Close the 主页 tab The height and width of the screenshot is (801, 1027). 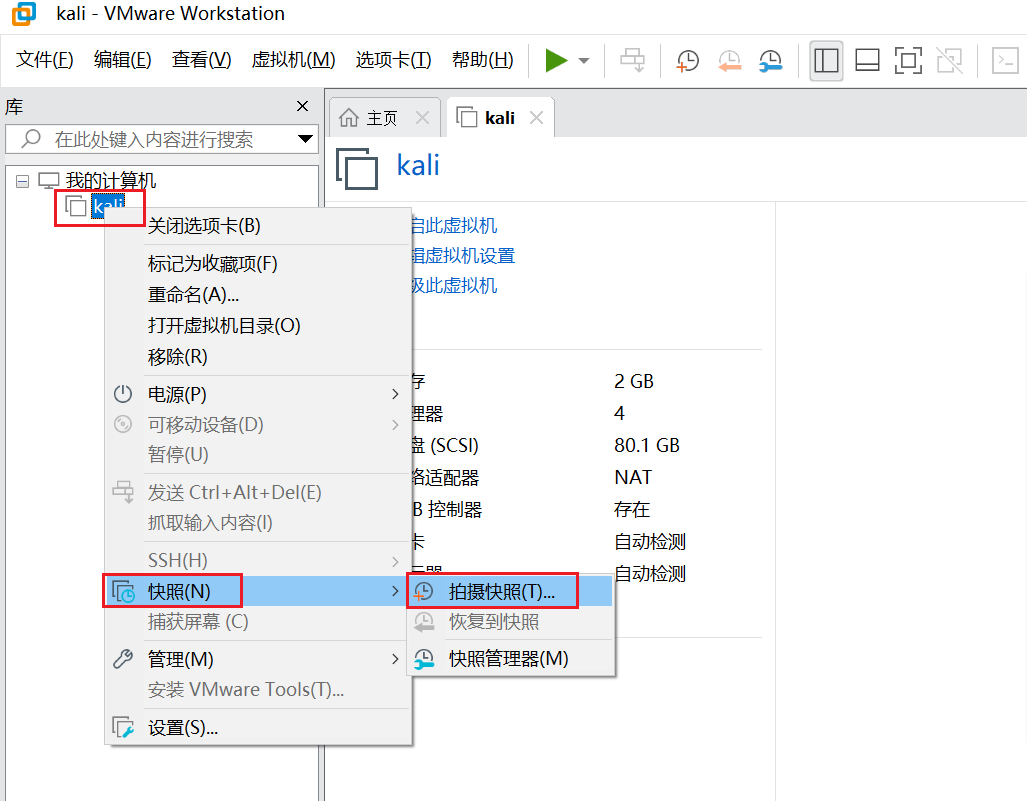pos(422,118)
